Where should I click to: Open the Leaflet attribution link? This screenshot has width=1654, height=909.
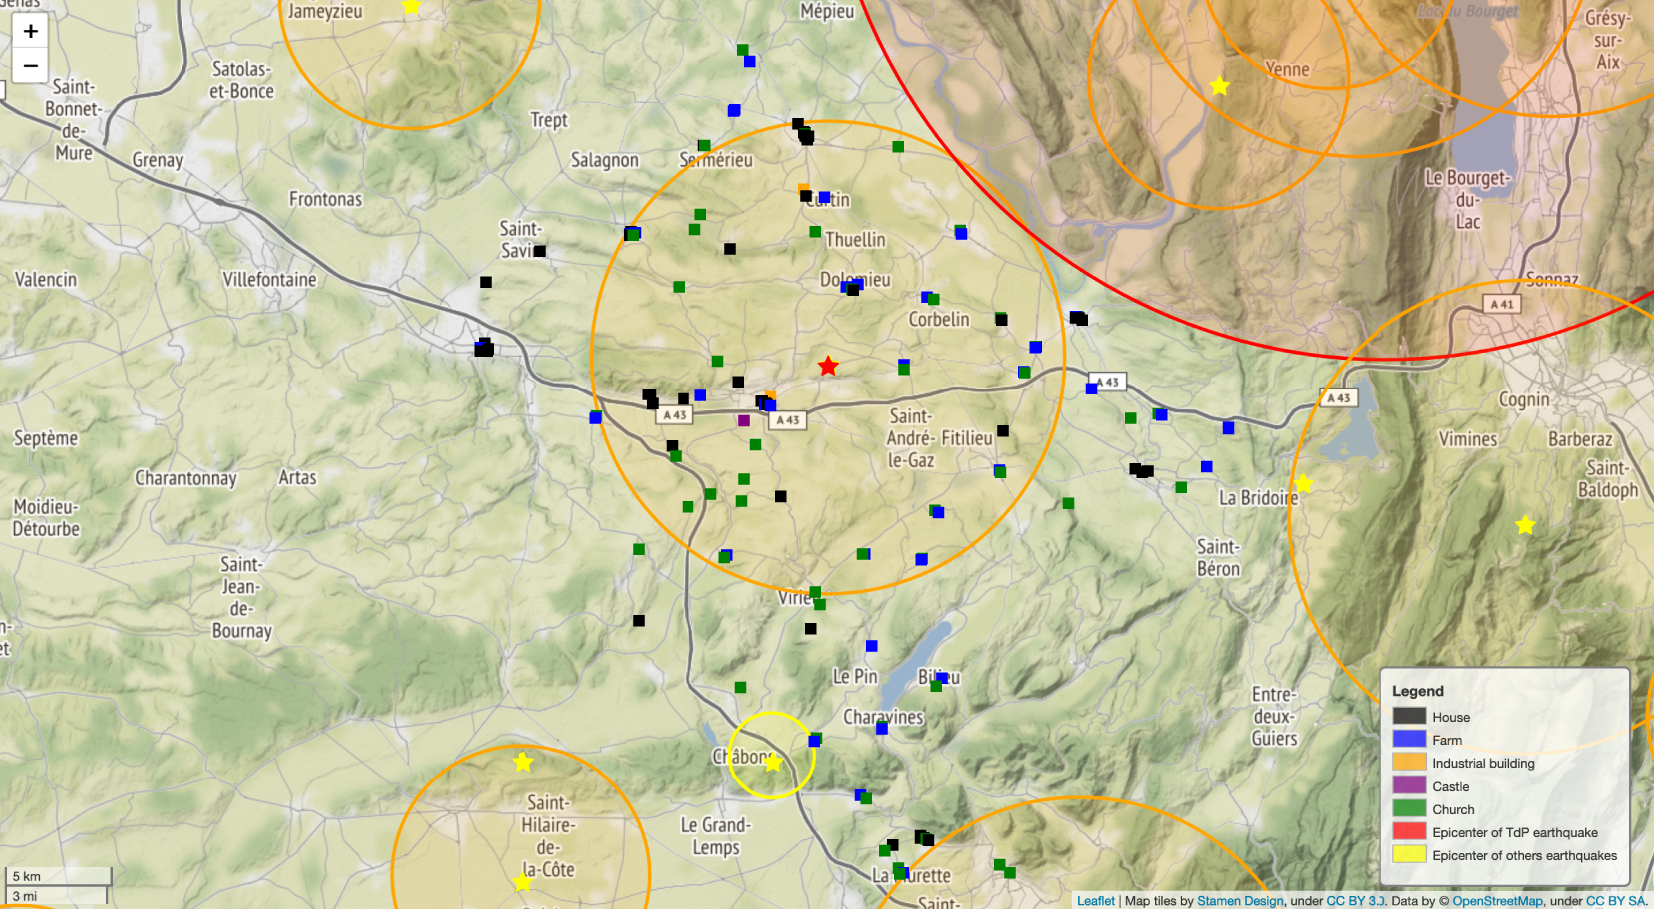1095,901
